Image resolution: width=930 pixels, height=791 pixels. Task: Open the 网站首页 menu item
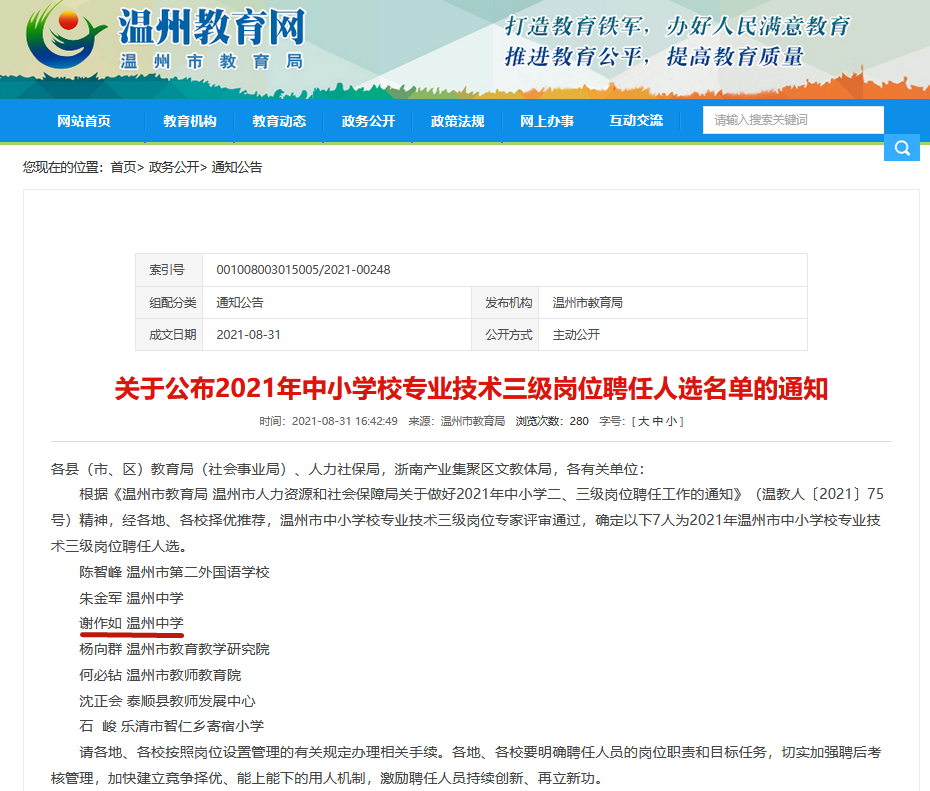coord(87,120)
